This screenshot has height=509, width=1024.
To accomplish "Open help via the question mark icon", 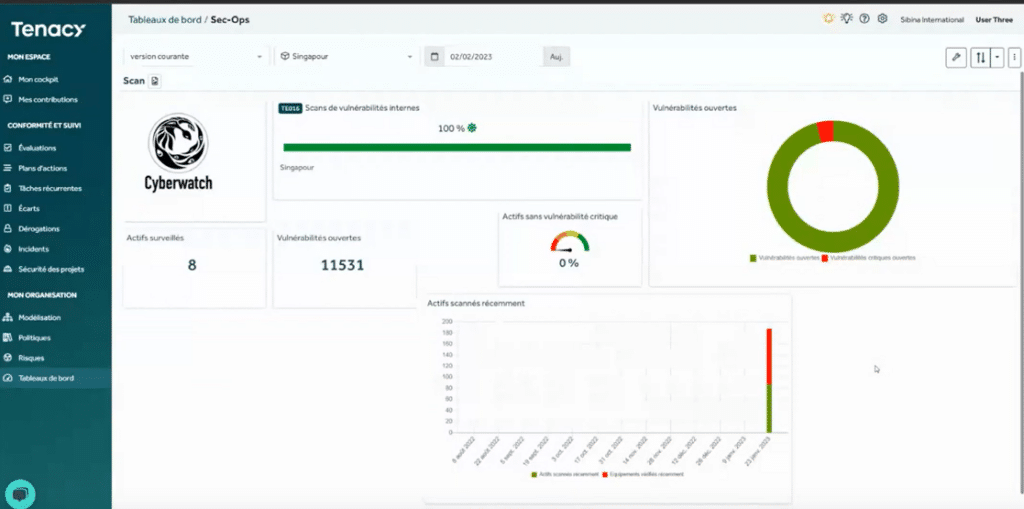I will coord(865,19).
